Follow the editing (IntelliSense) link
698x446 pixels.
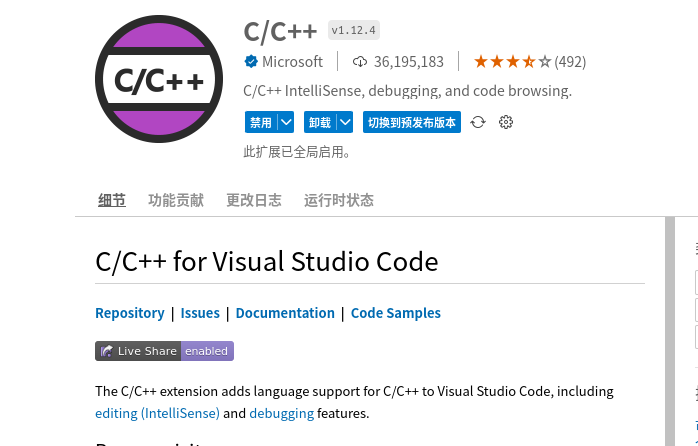click(158, 413)
